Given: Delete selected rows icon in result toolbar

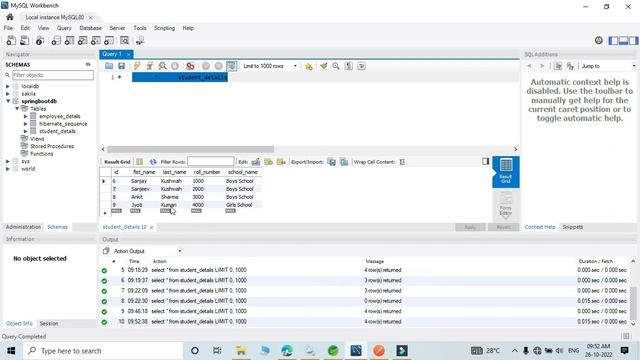Looking at the screenshot, I should pyautogui.click(x=281, y=162).
